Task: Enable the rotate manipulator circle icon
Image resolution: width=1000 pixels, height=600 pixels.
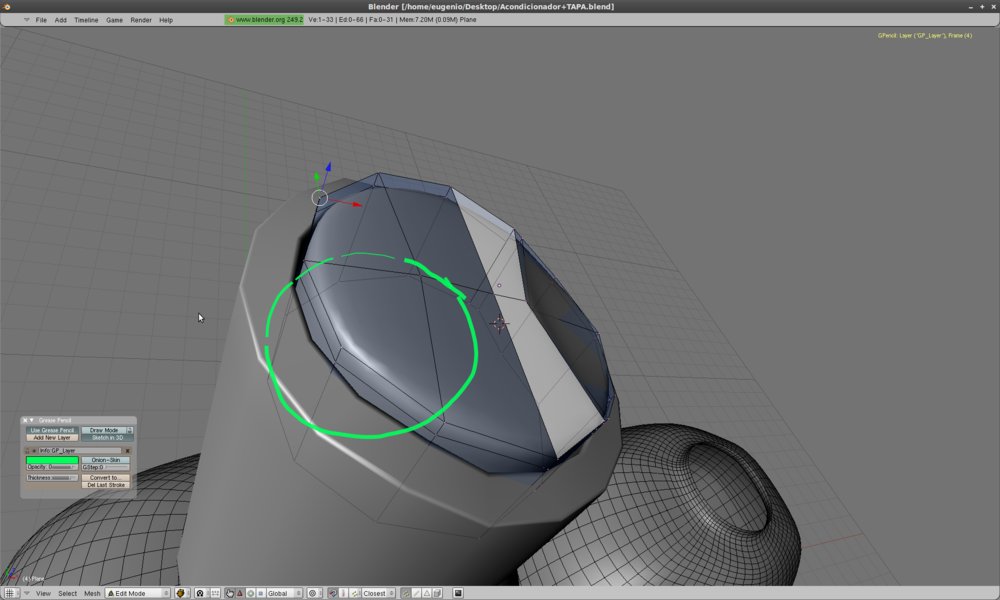Action: (x=251, y=593)
